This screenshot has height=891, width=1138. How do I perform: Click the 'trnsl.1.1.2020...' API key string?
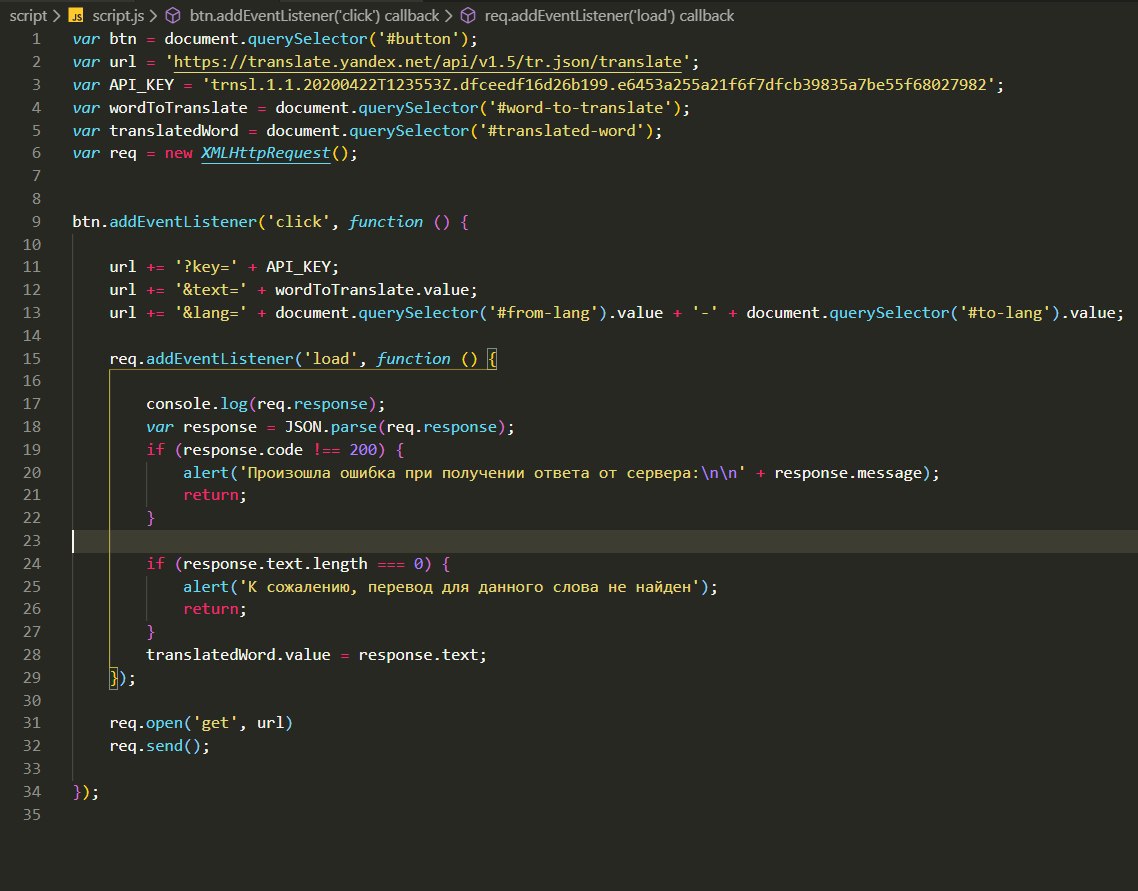point(598,85)
